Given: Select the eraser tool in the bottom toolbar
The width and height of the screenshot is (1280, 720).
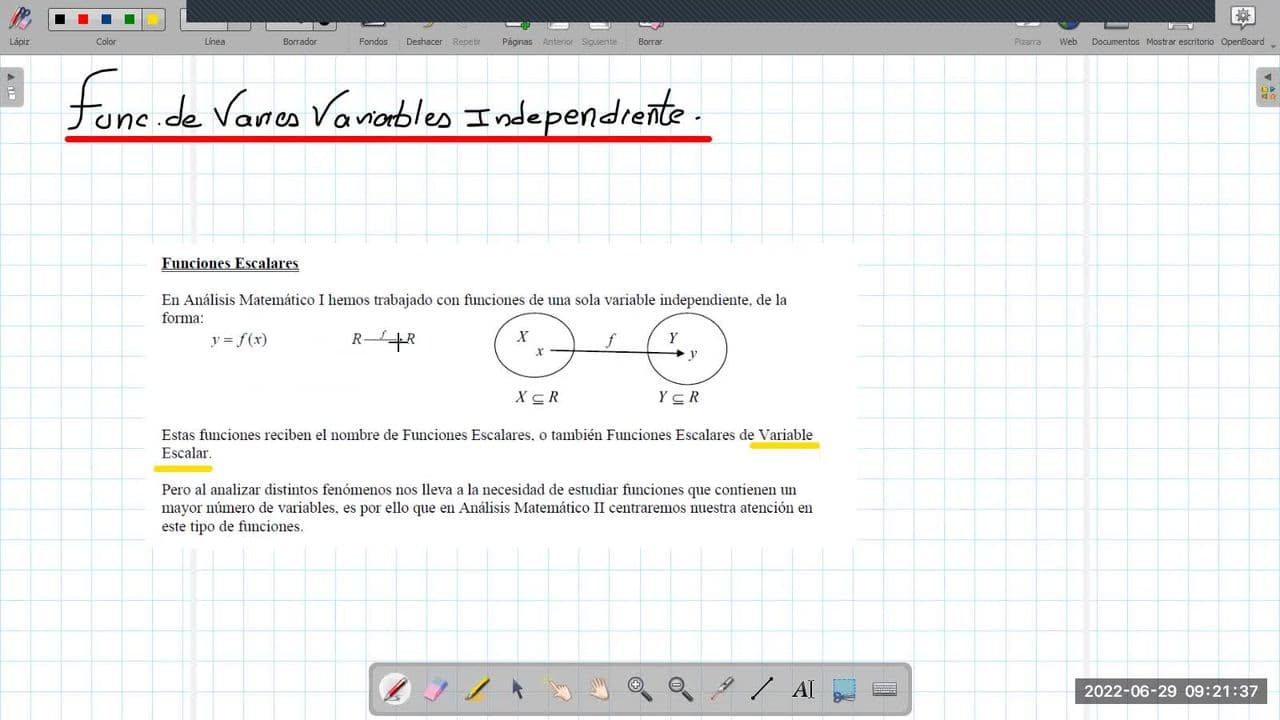Looking at the screenshot, I should coord(437,689).
